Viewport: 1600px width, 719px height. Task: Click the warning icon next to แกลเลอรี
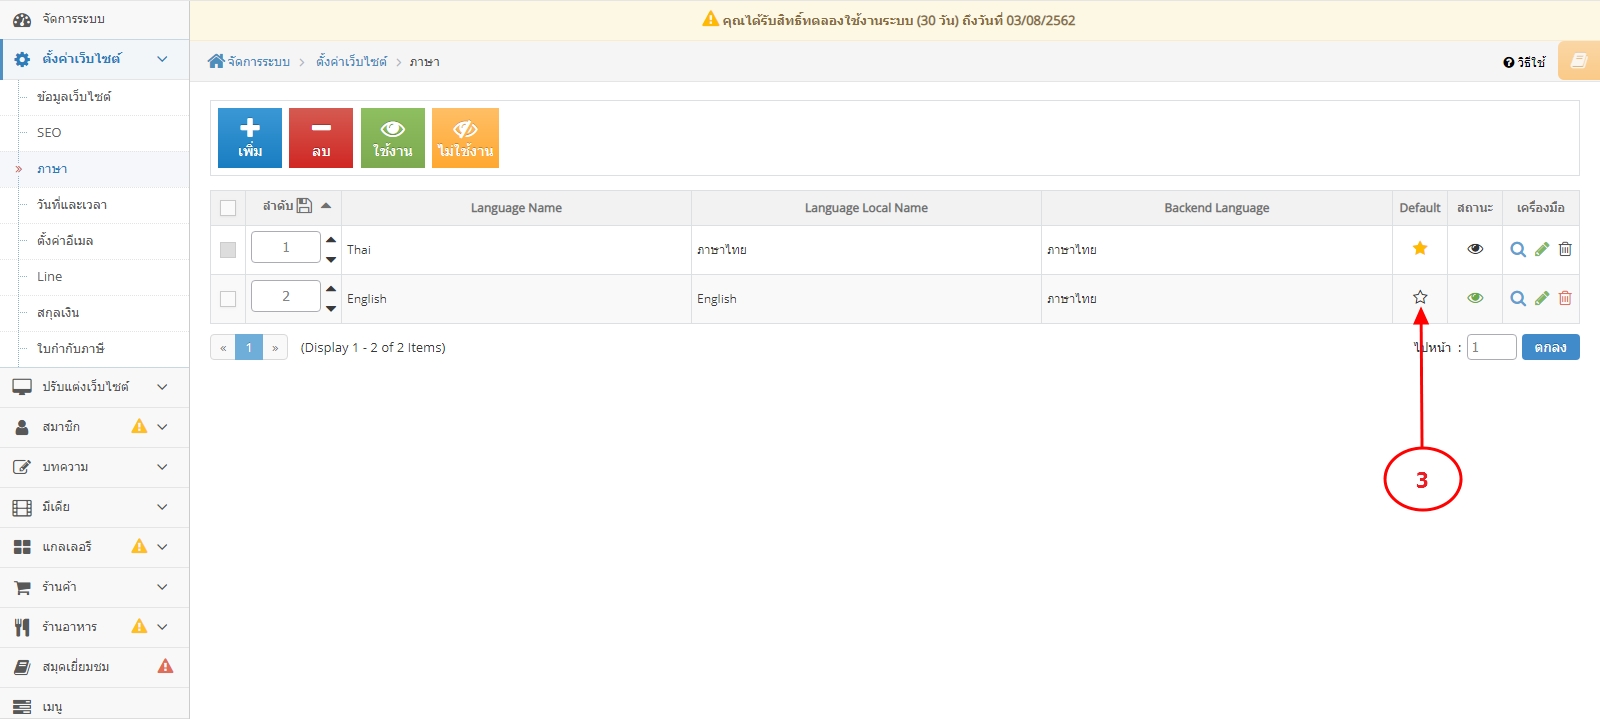coord(139,546)
